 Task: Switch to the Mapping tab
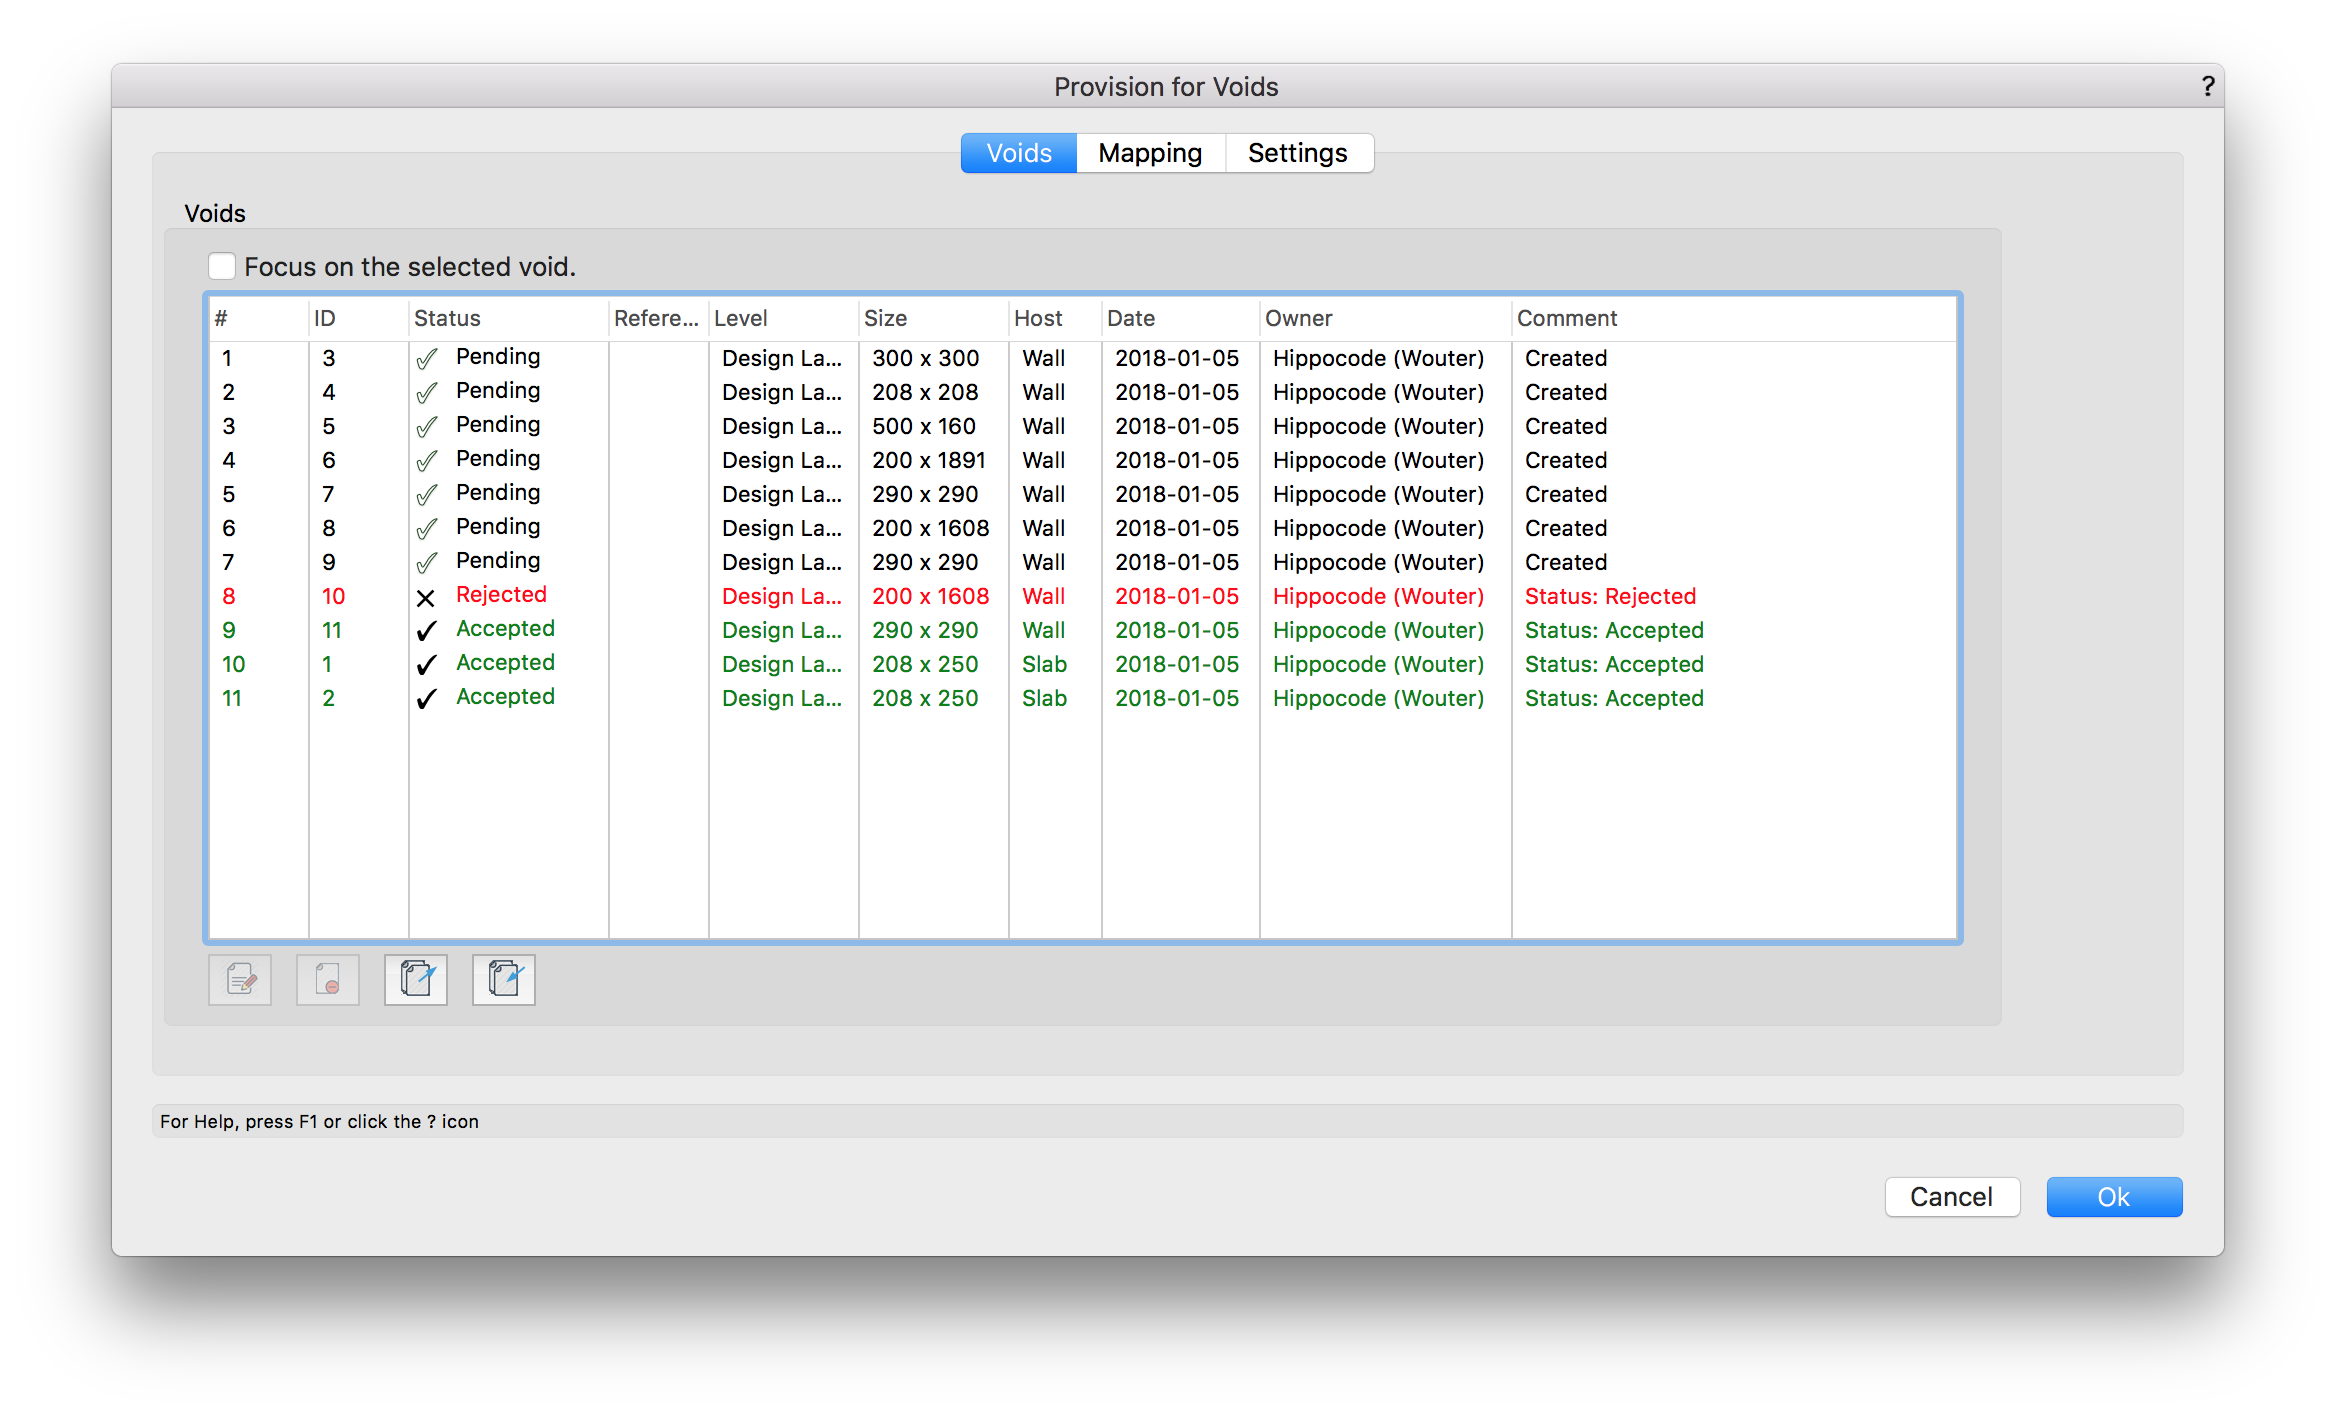tap(1150, 153)
